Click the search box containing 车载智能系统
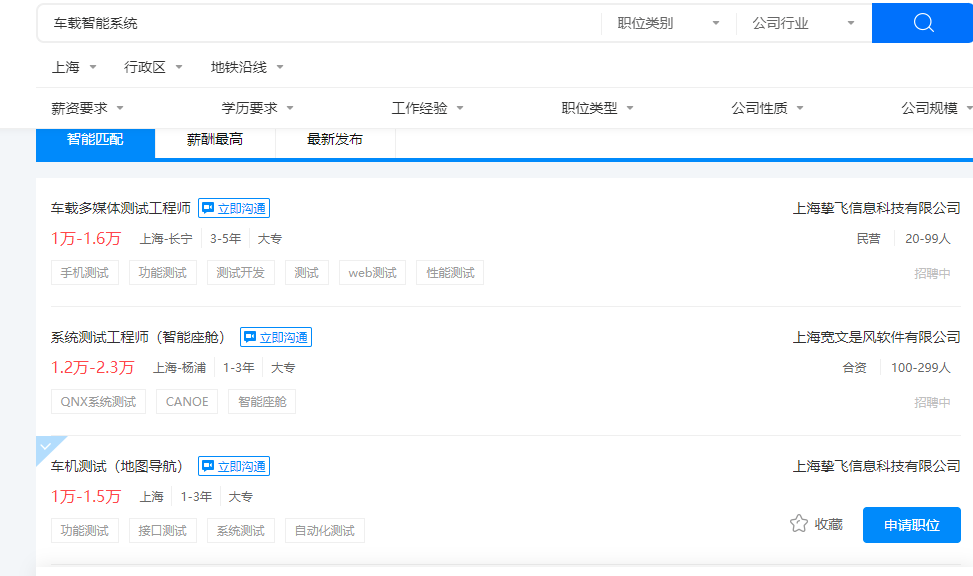This screenshot has width=973, height=576. point(320,23)
